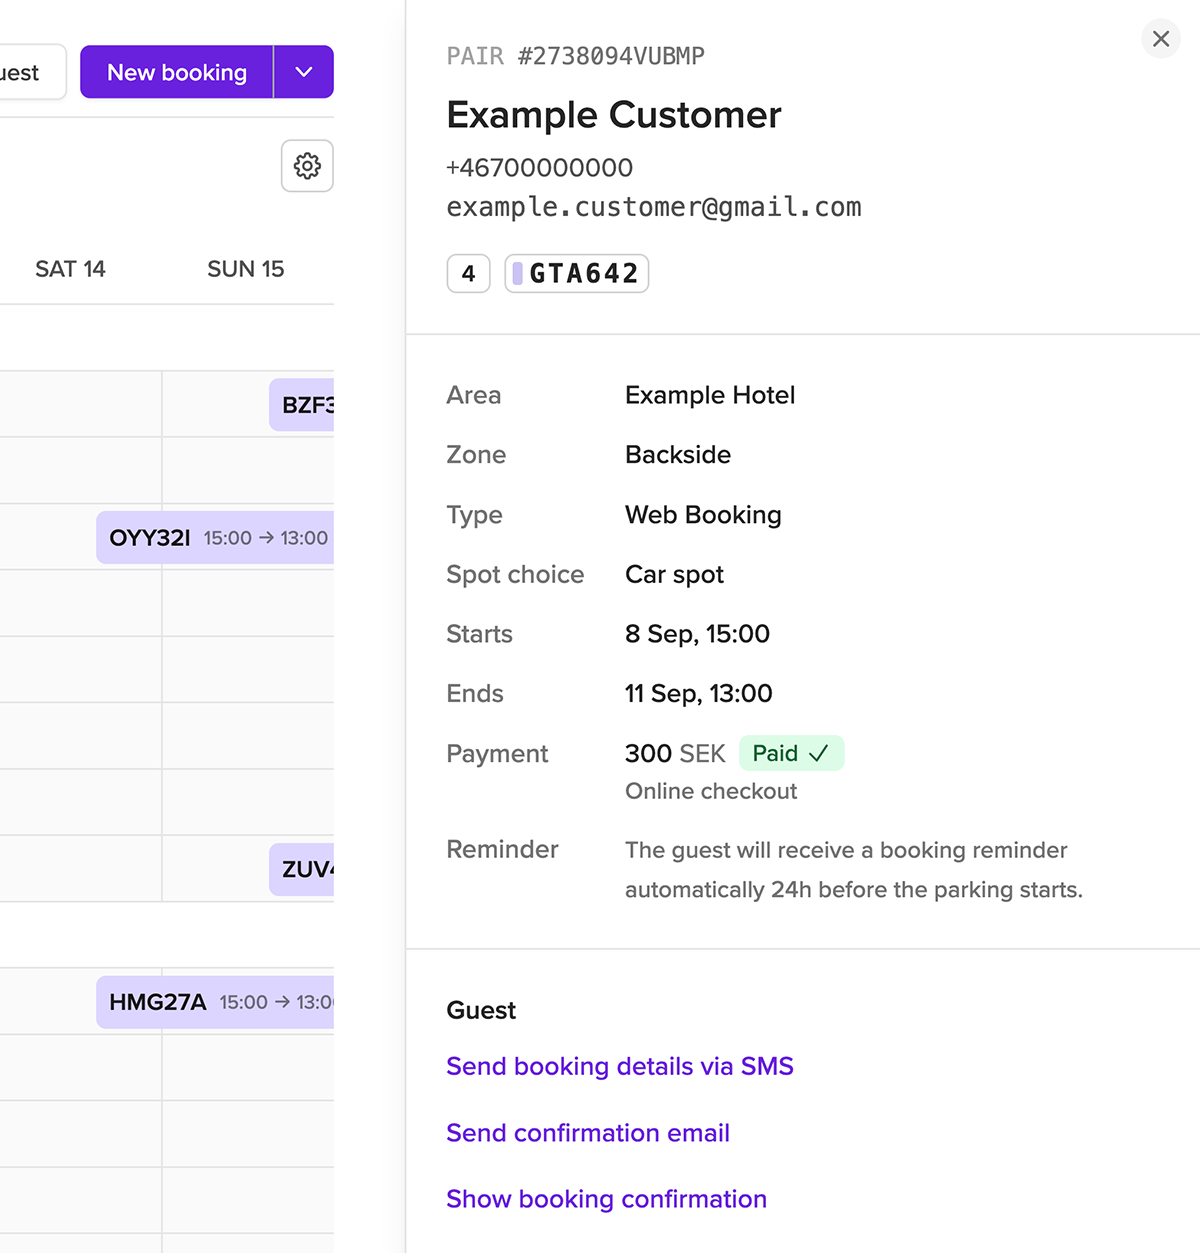Click end time 11 Sep, 13:00
Image resolution: width=1200 pixels, height=1253 pixels.
pos(699,694)
